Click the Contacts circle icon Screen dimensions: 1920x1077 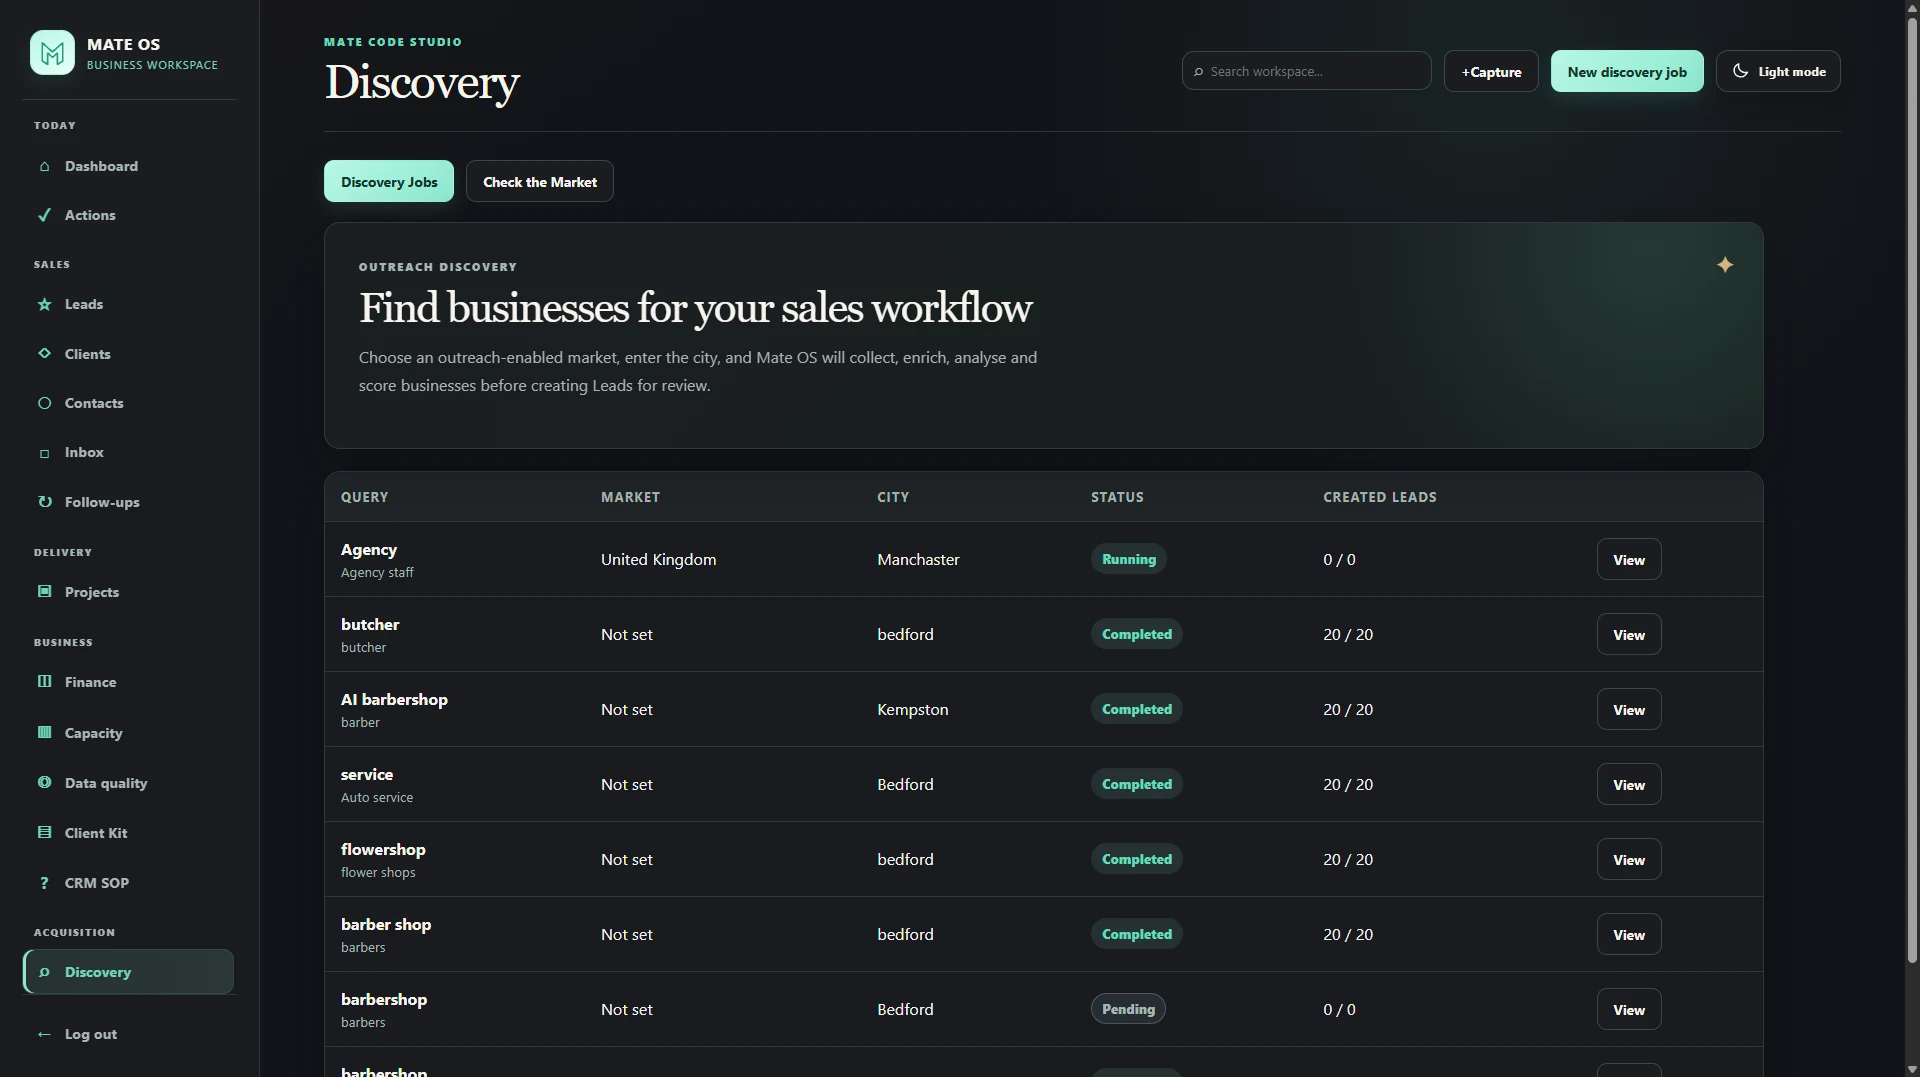44,403
